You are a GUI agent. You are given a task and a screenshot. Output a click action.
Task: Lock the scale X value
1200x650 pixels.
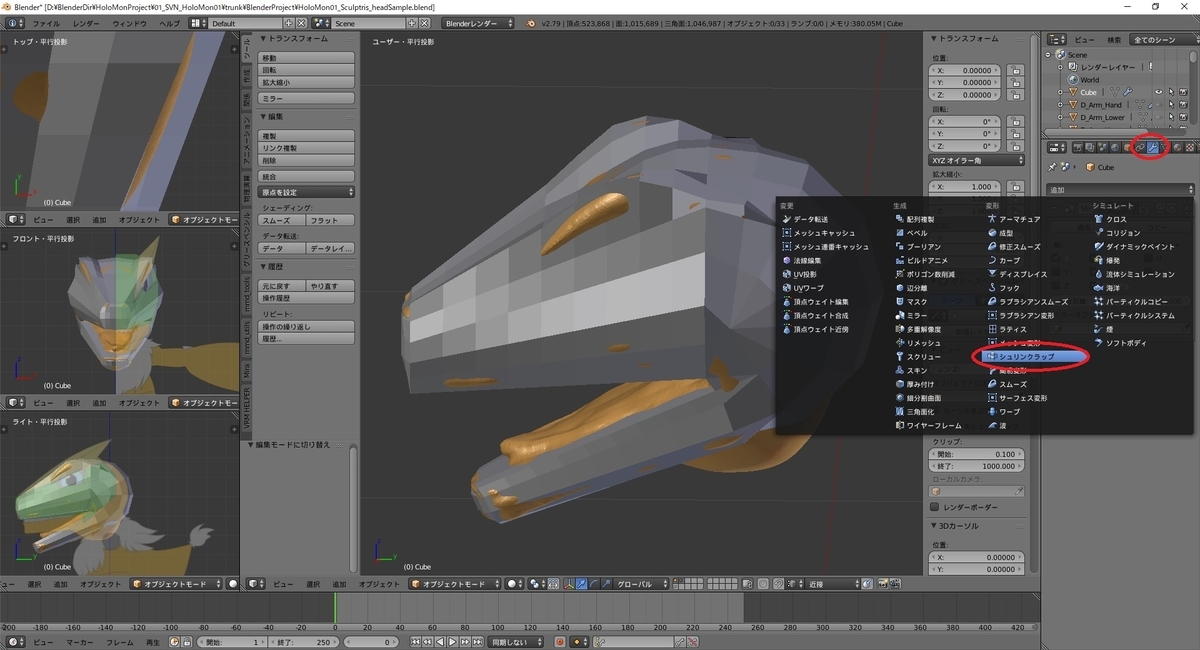1014,187
